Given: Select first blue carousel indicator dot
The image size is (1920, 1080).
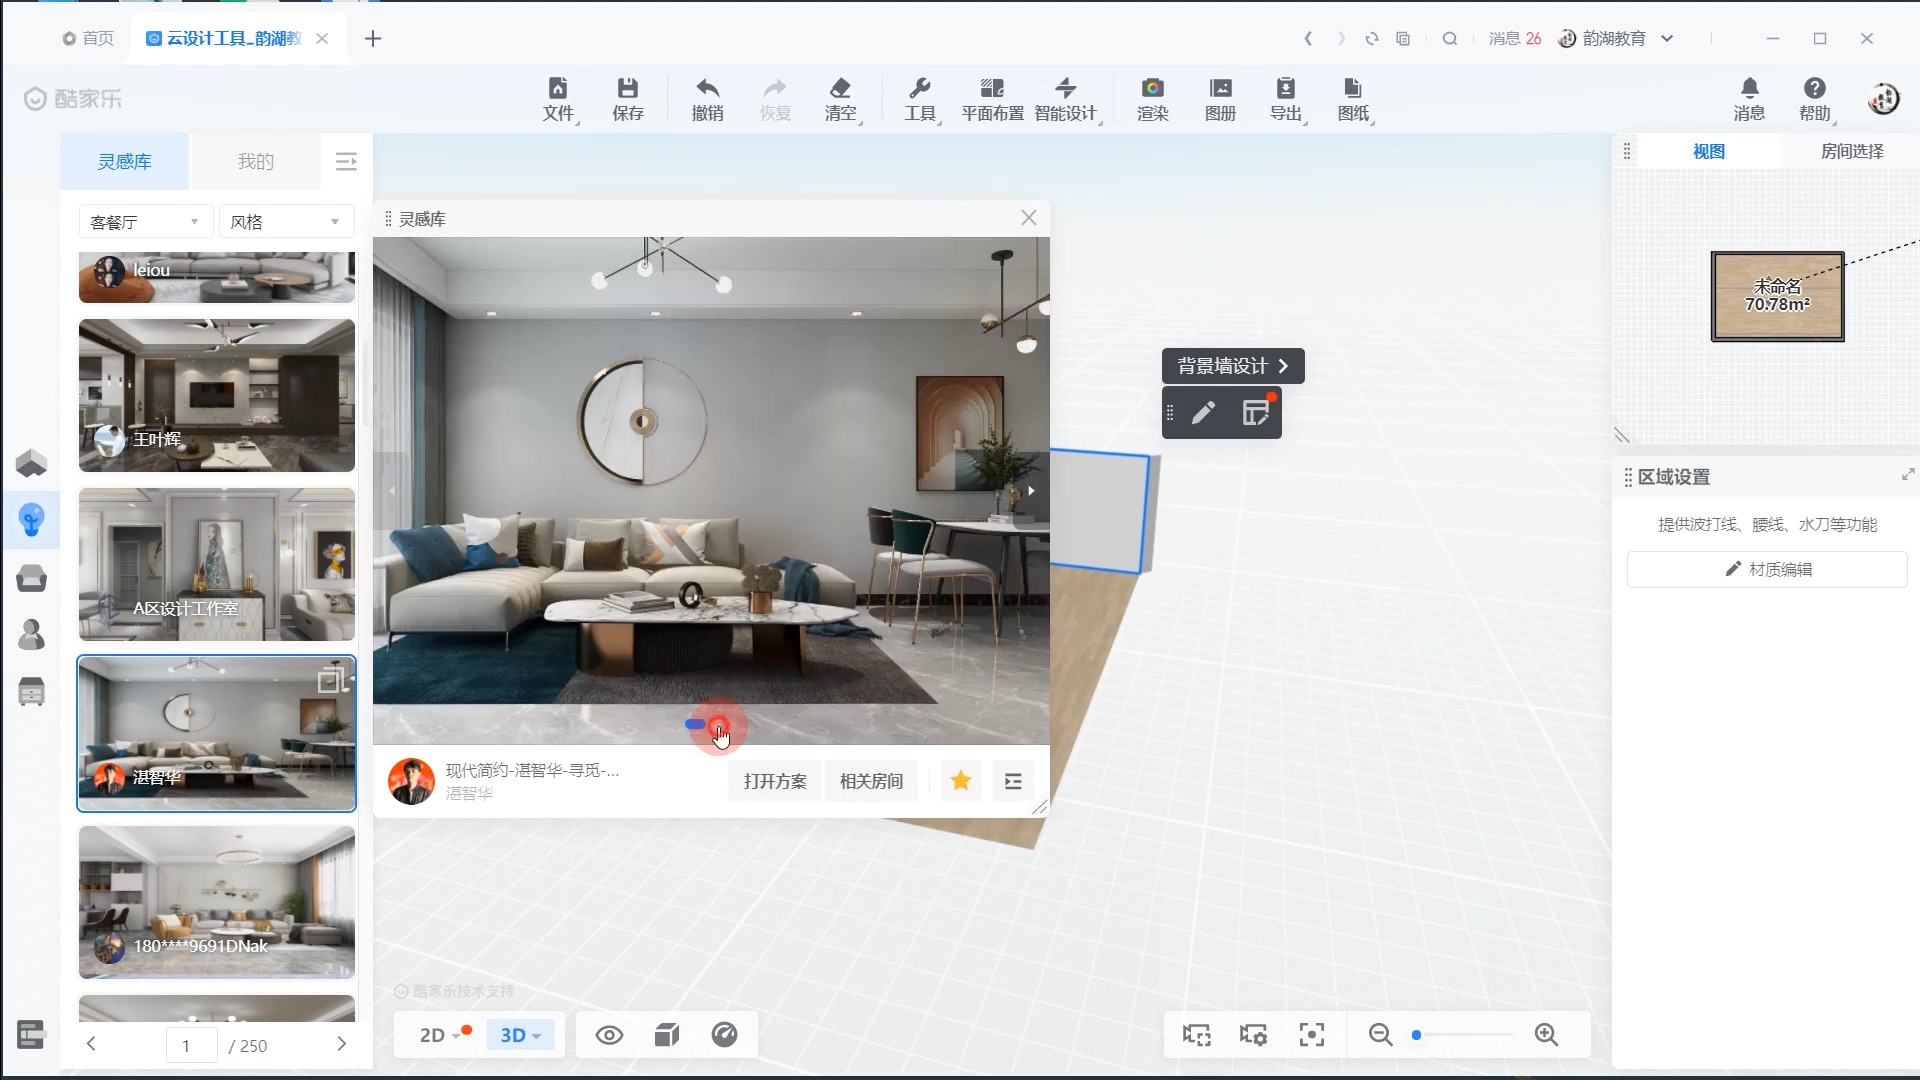Looking at the screenshot, I should [695, 724].
